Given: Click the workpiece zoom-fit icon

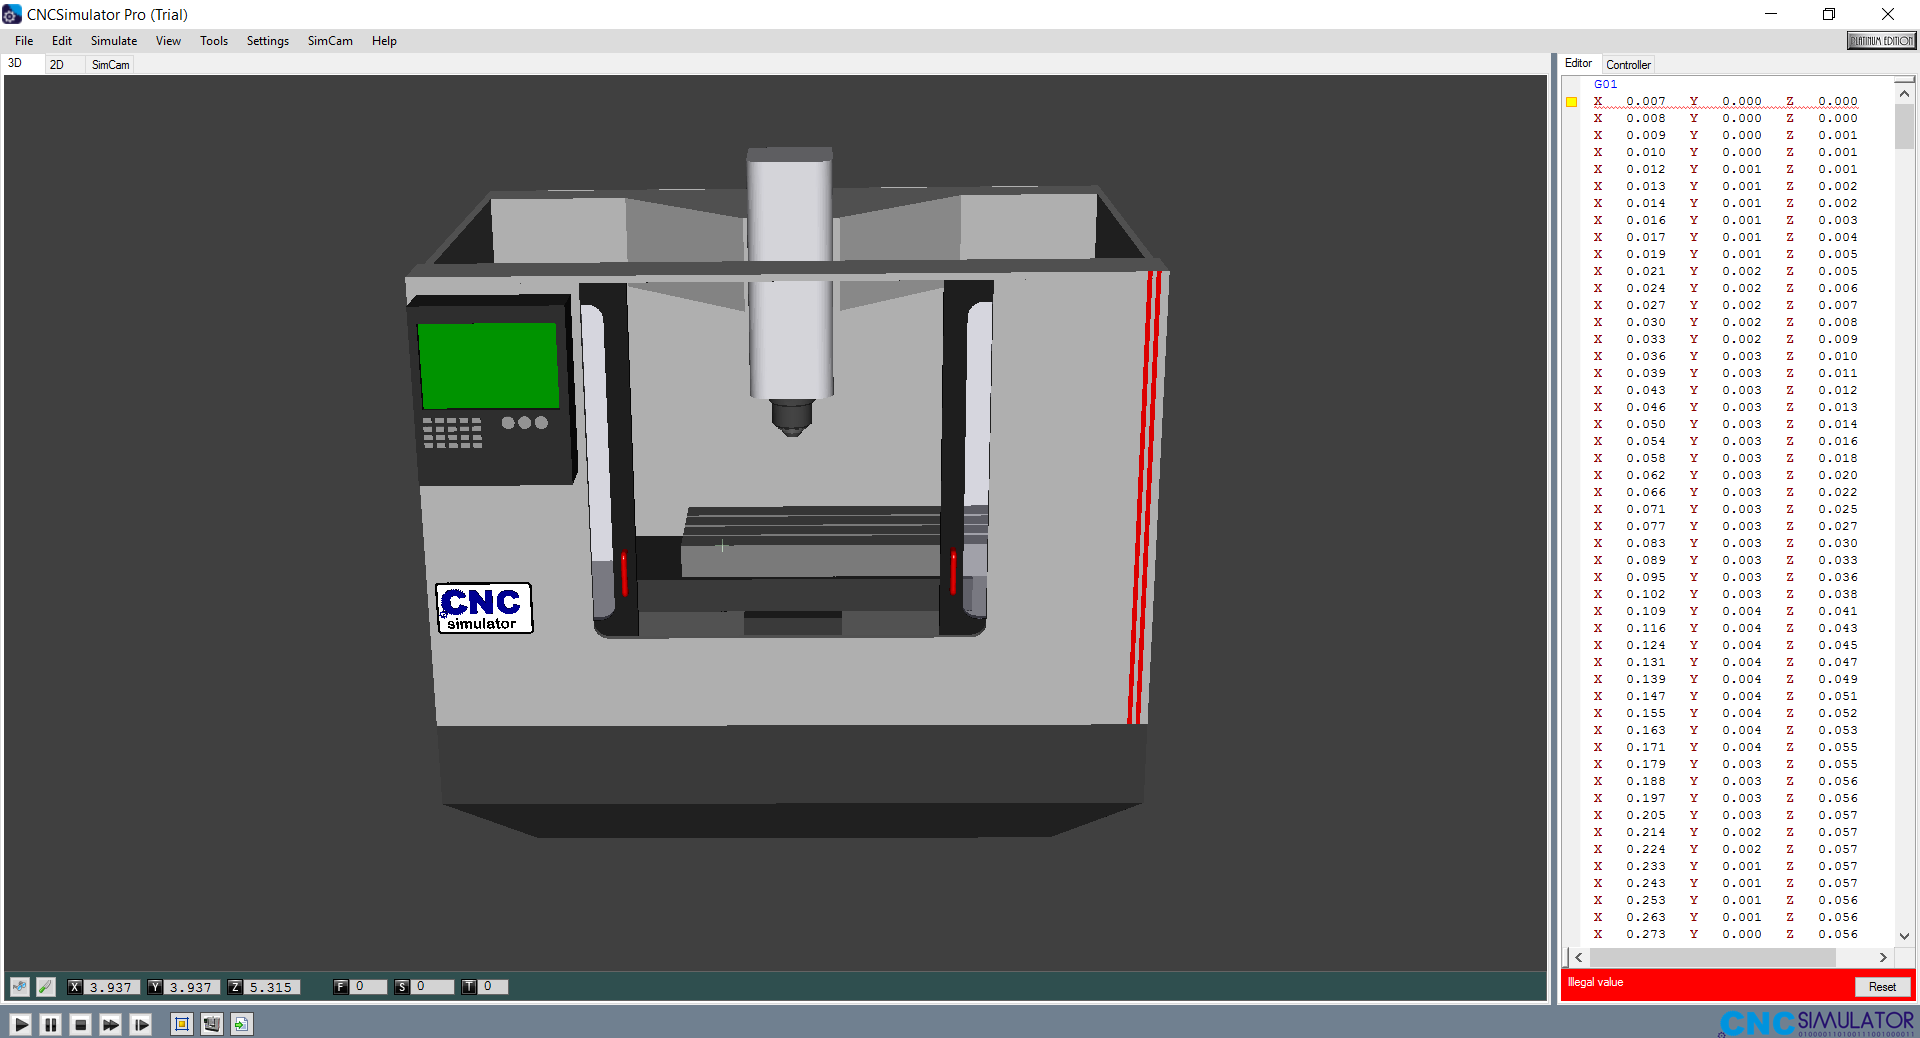Looking at the screenshot, I should pyautogui.click(x=181, y=1024).
